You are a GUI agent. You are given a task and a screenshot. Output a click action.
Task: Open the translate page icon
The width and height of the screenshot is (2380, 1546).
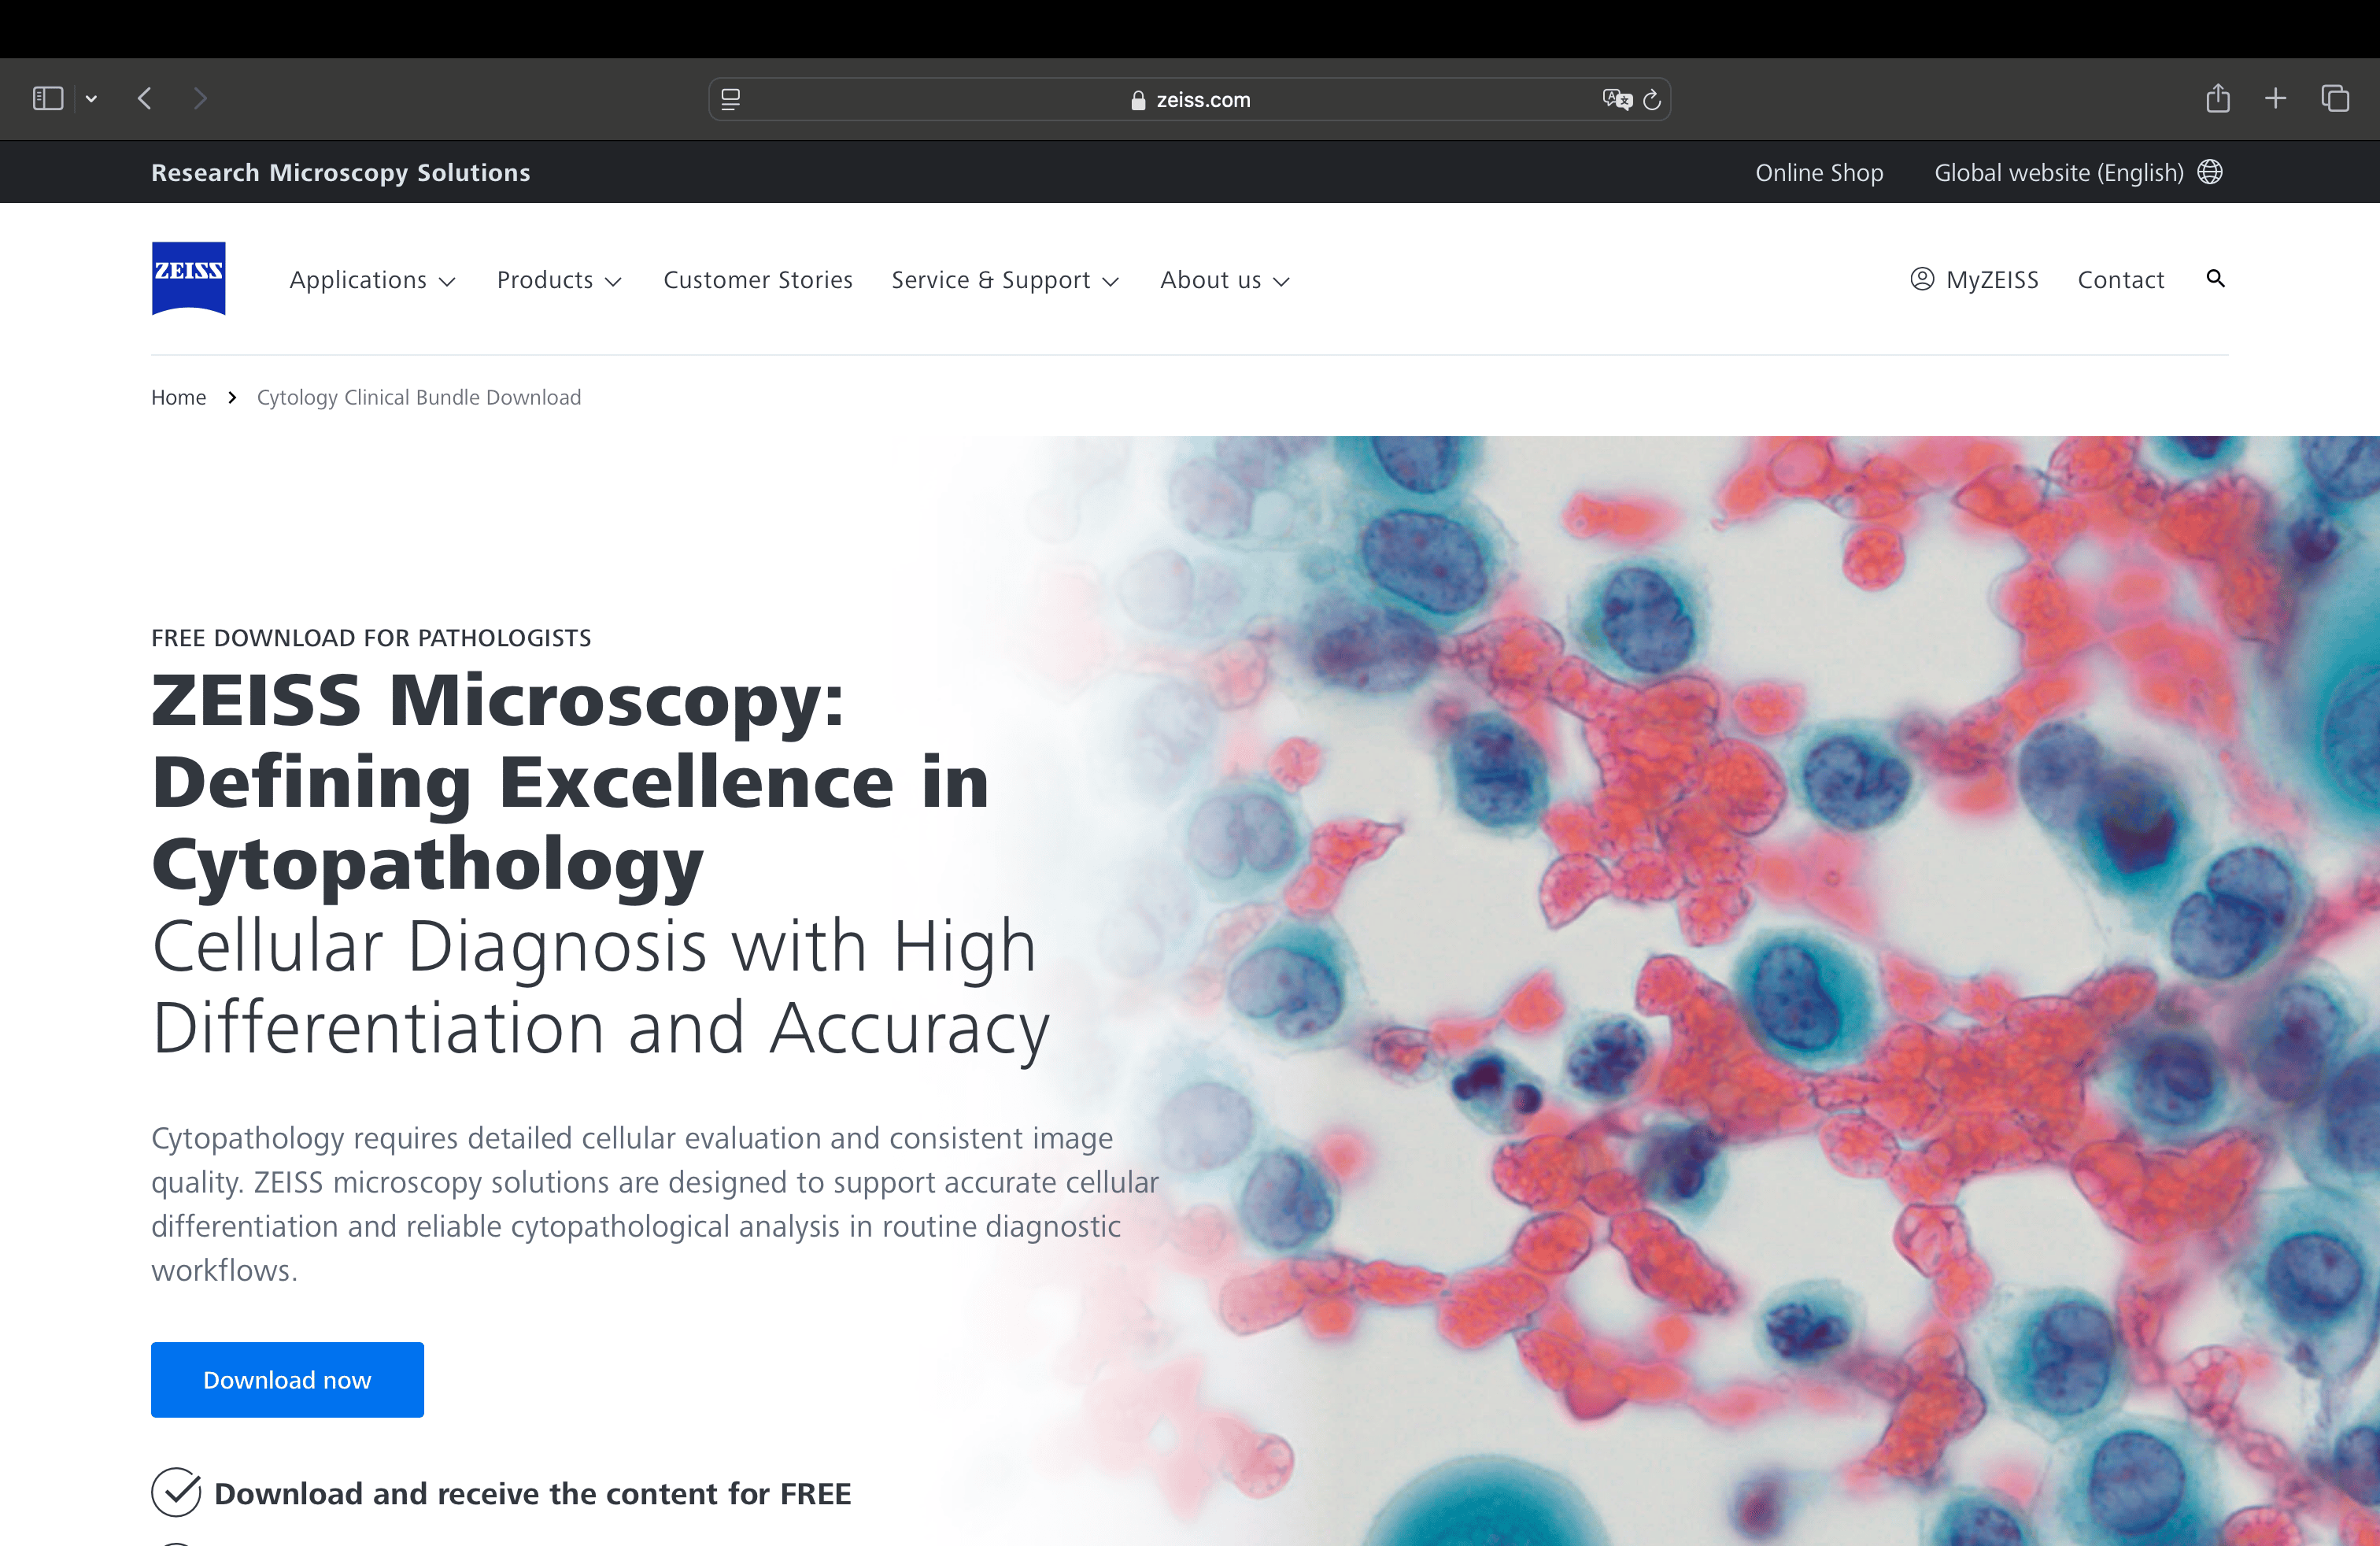point(1617,99)
